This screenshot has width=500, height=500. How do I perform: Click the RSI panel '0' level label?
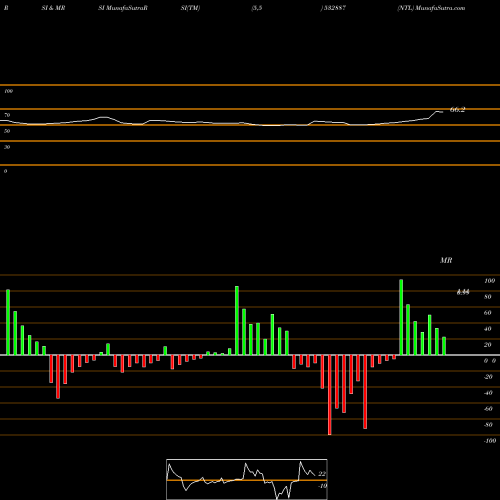click(5, 171)
